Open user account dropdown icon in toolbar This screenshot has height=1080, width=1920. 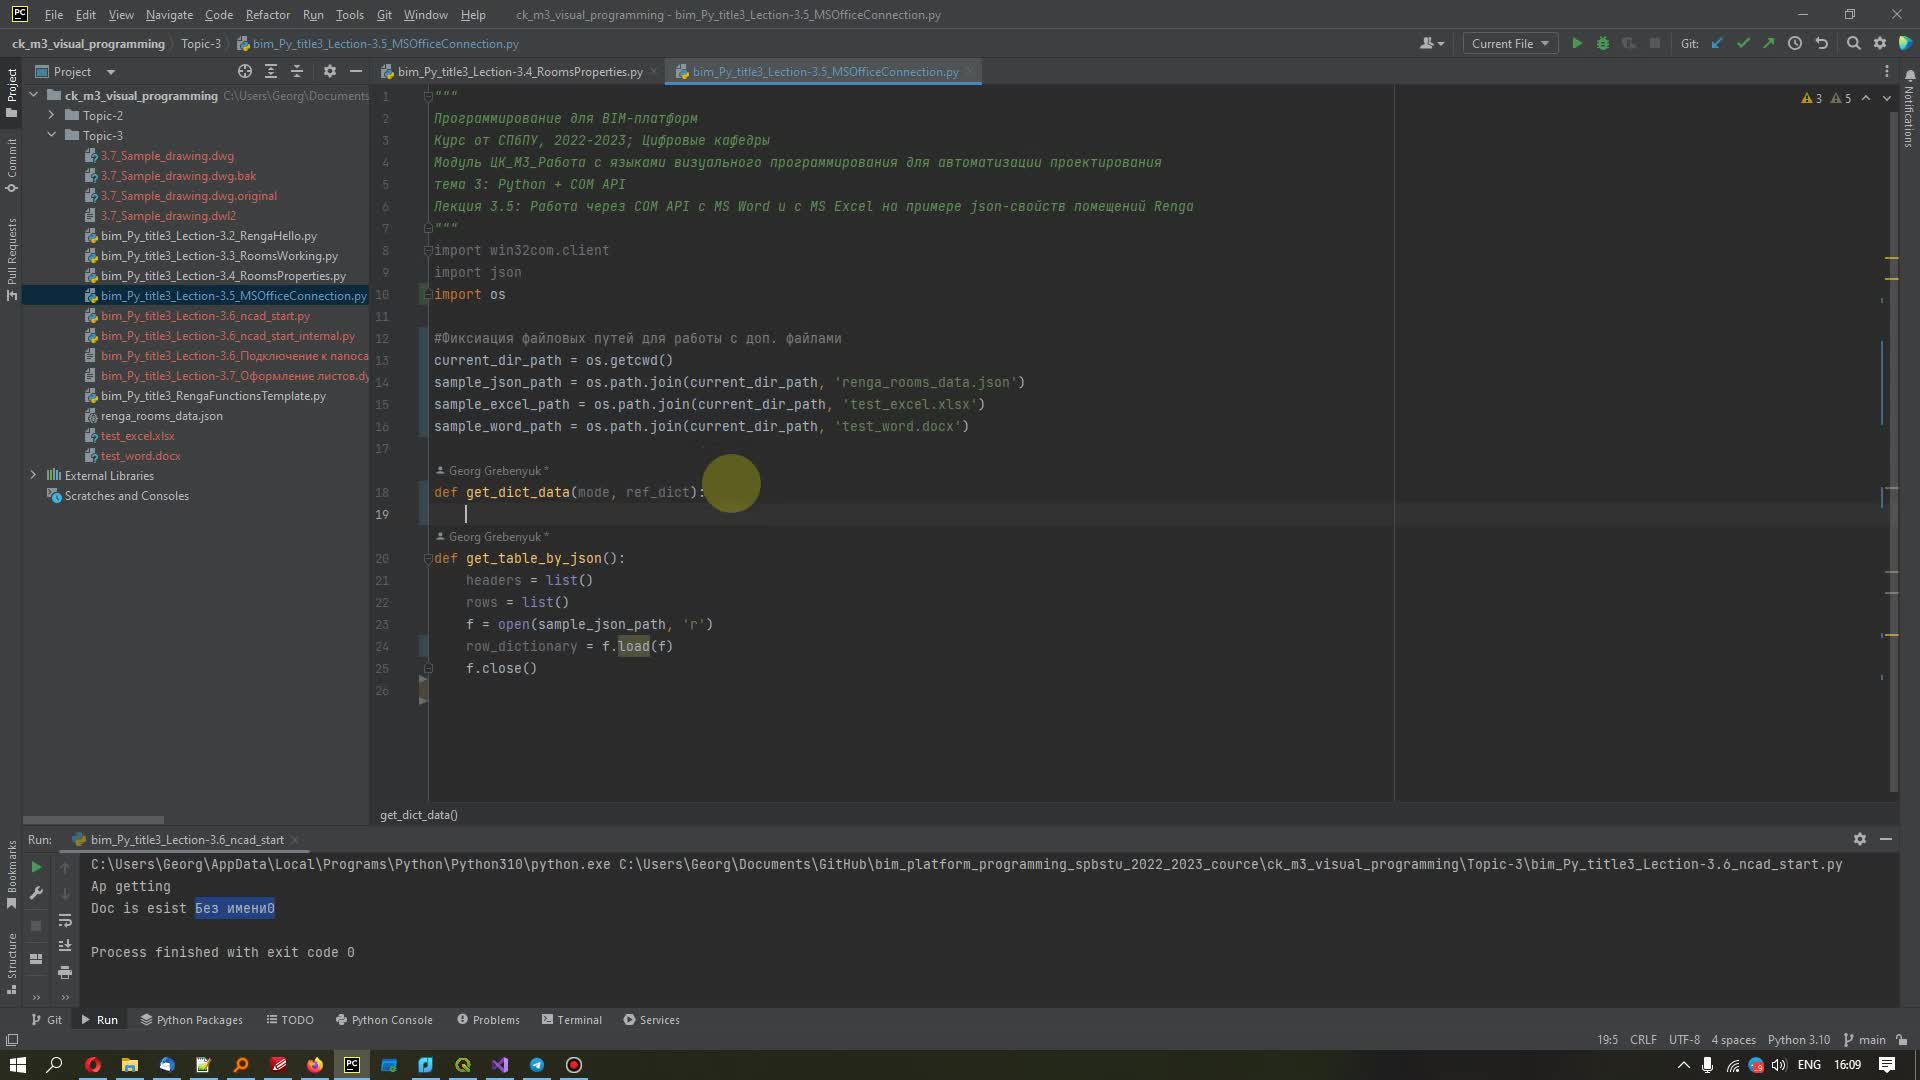click(x=1432, y=43)
